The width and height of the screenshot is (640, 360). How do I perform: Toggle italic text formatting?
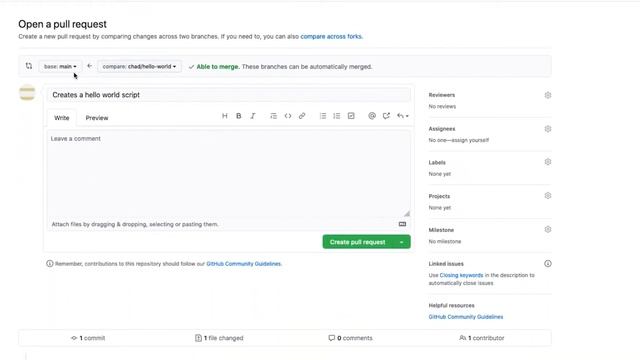[x=253, y=116]
